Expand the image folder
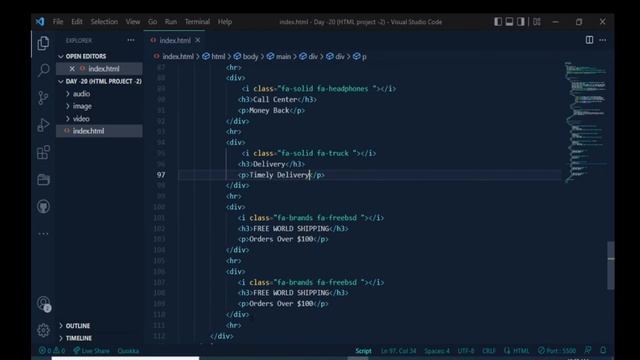The image size is (640, 360). pos(82,106)
